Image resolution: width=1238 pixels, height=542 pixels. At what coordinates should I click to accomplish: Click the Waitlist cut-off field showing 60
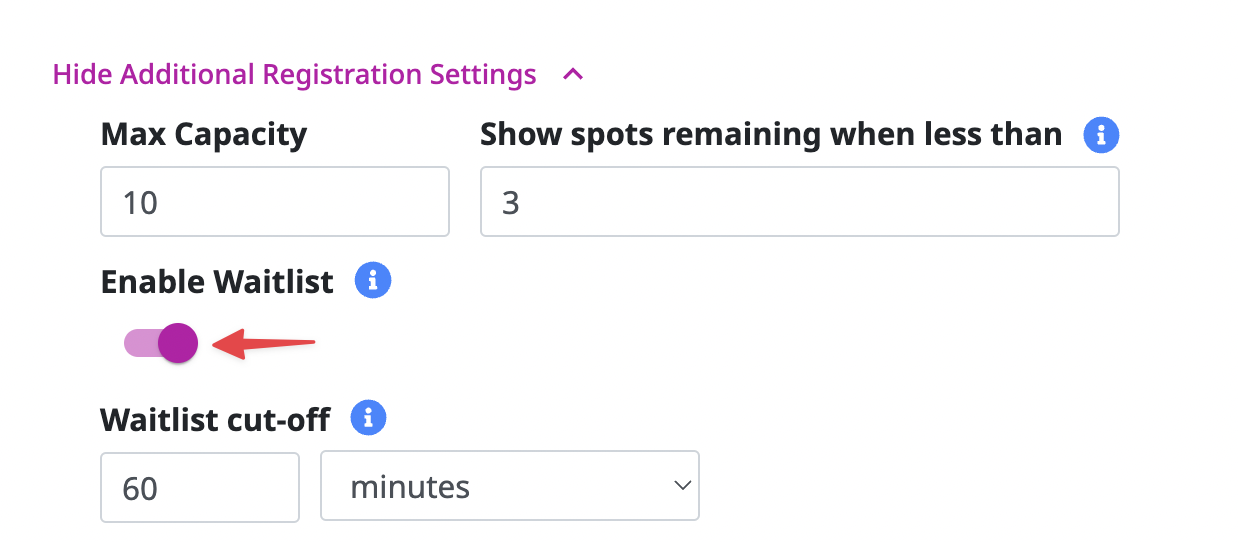pyautogui.click(x=200, y=486)
